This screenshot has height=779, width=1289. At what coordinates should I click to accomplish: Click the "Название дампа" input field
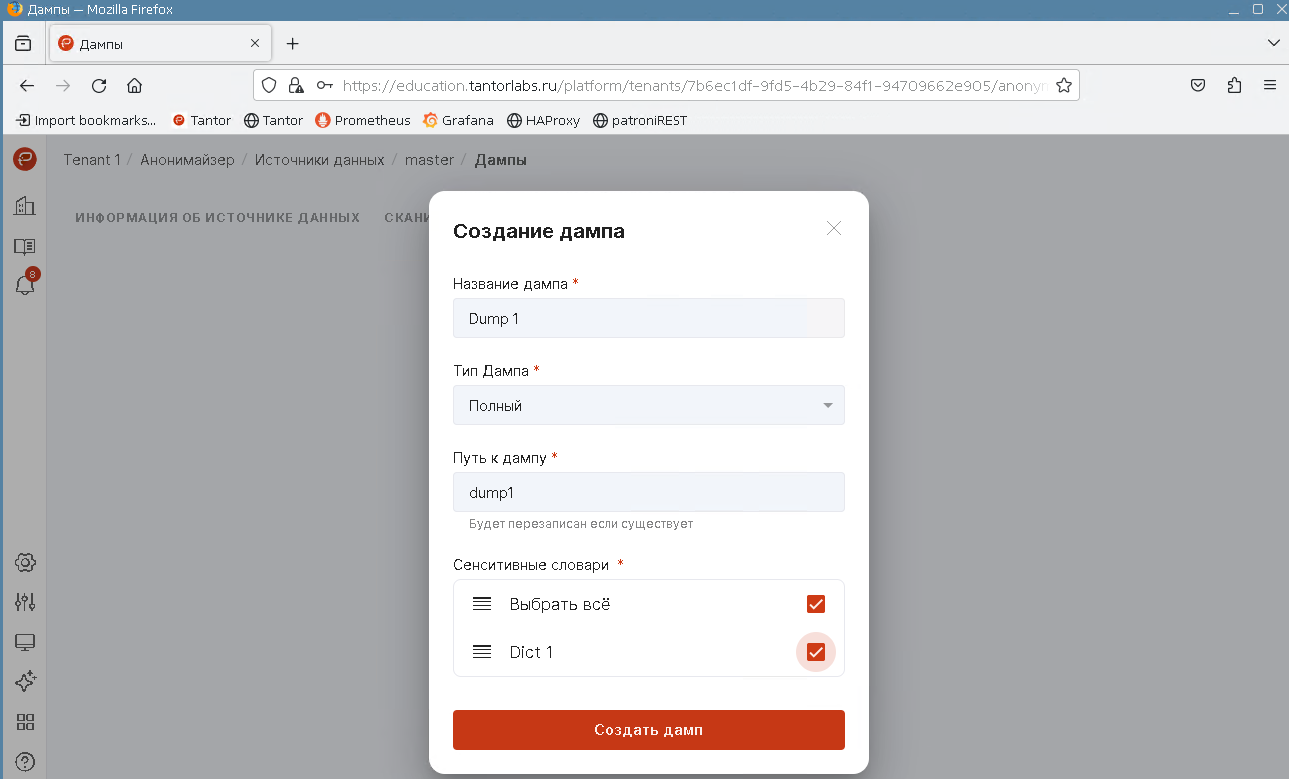(x=648, y=319)
